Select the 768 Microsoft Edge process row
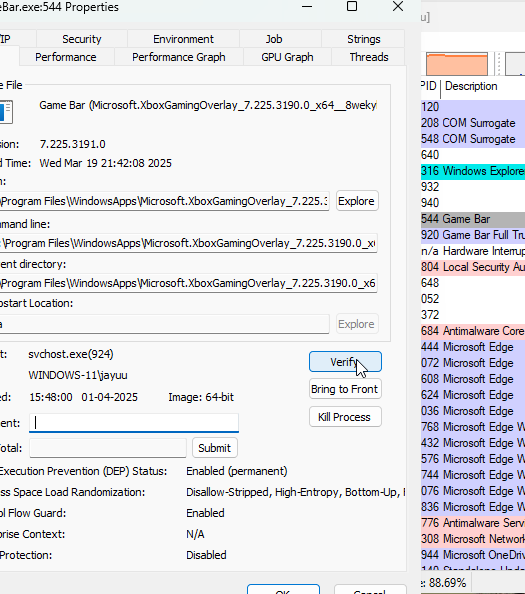Viewport: 525px width, 594px height. tap(473, 427)
